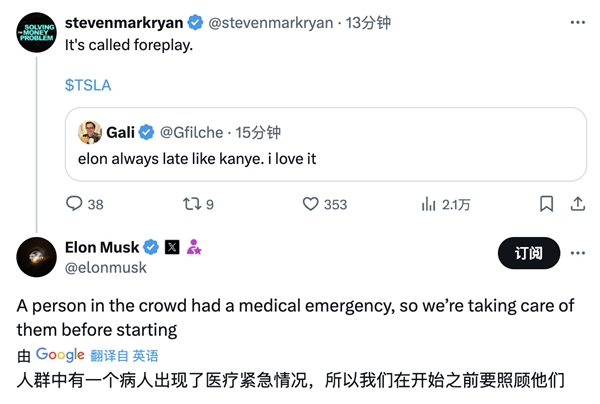Click stevenmarkryan's blue verified badge

point(195,22)
